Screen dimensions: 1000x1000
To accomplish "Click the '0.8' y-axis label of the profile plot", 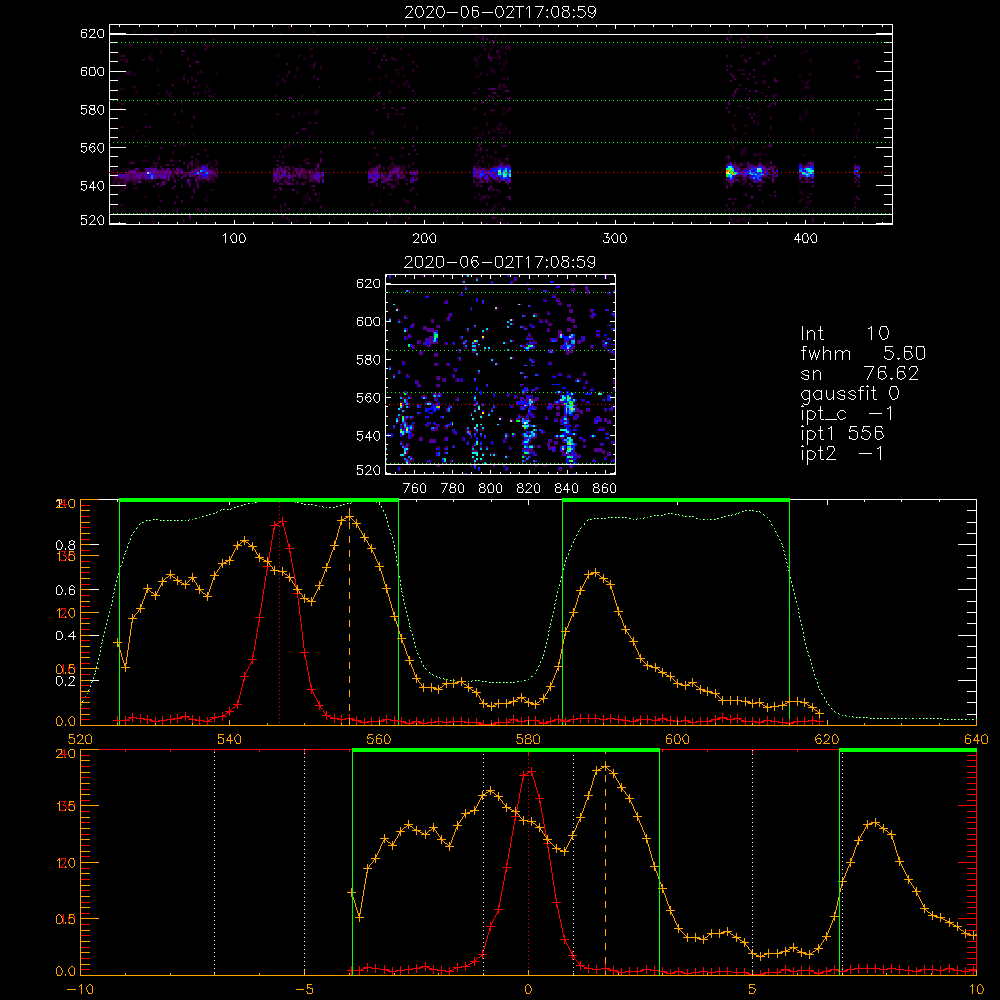I will point(66,546).
